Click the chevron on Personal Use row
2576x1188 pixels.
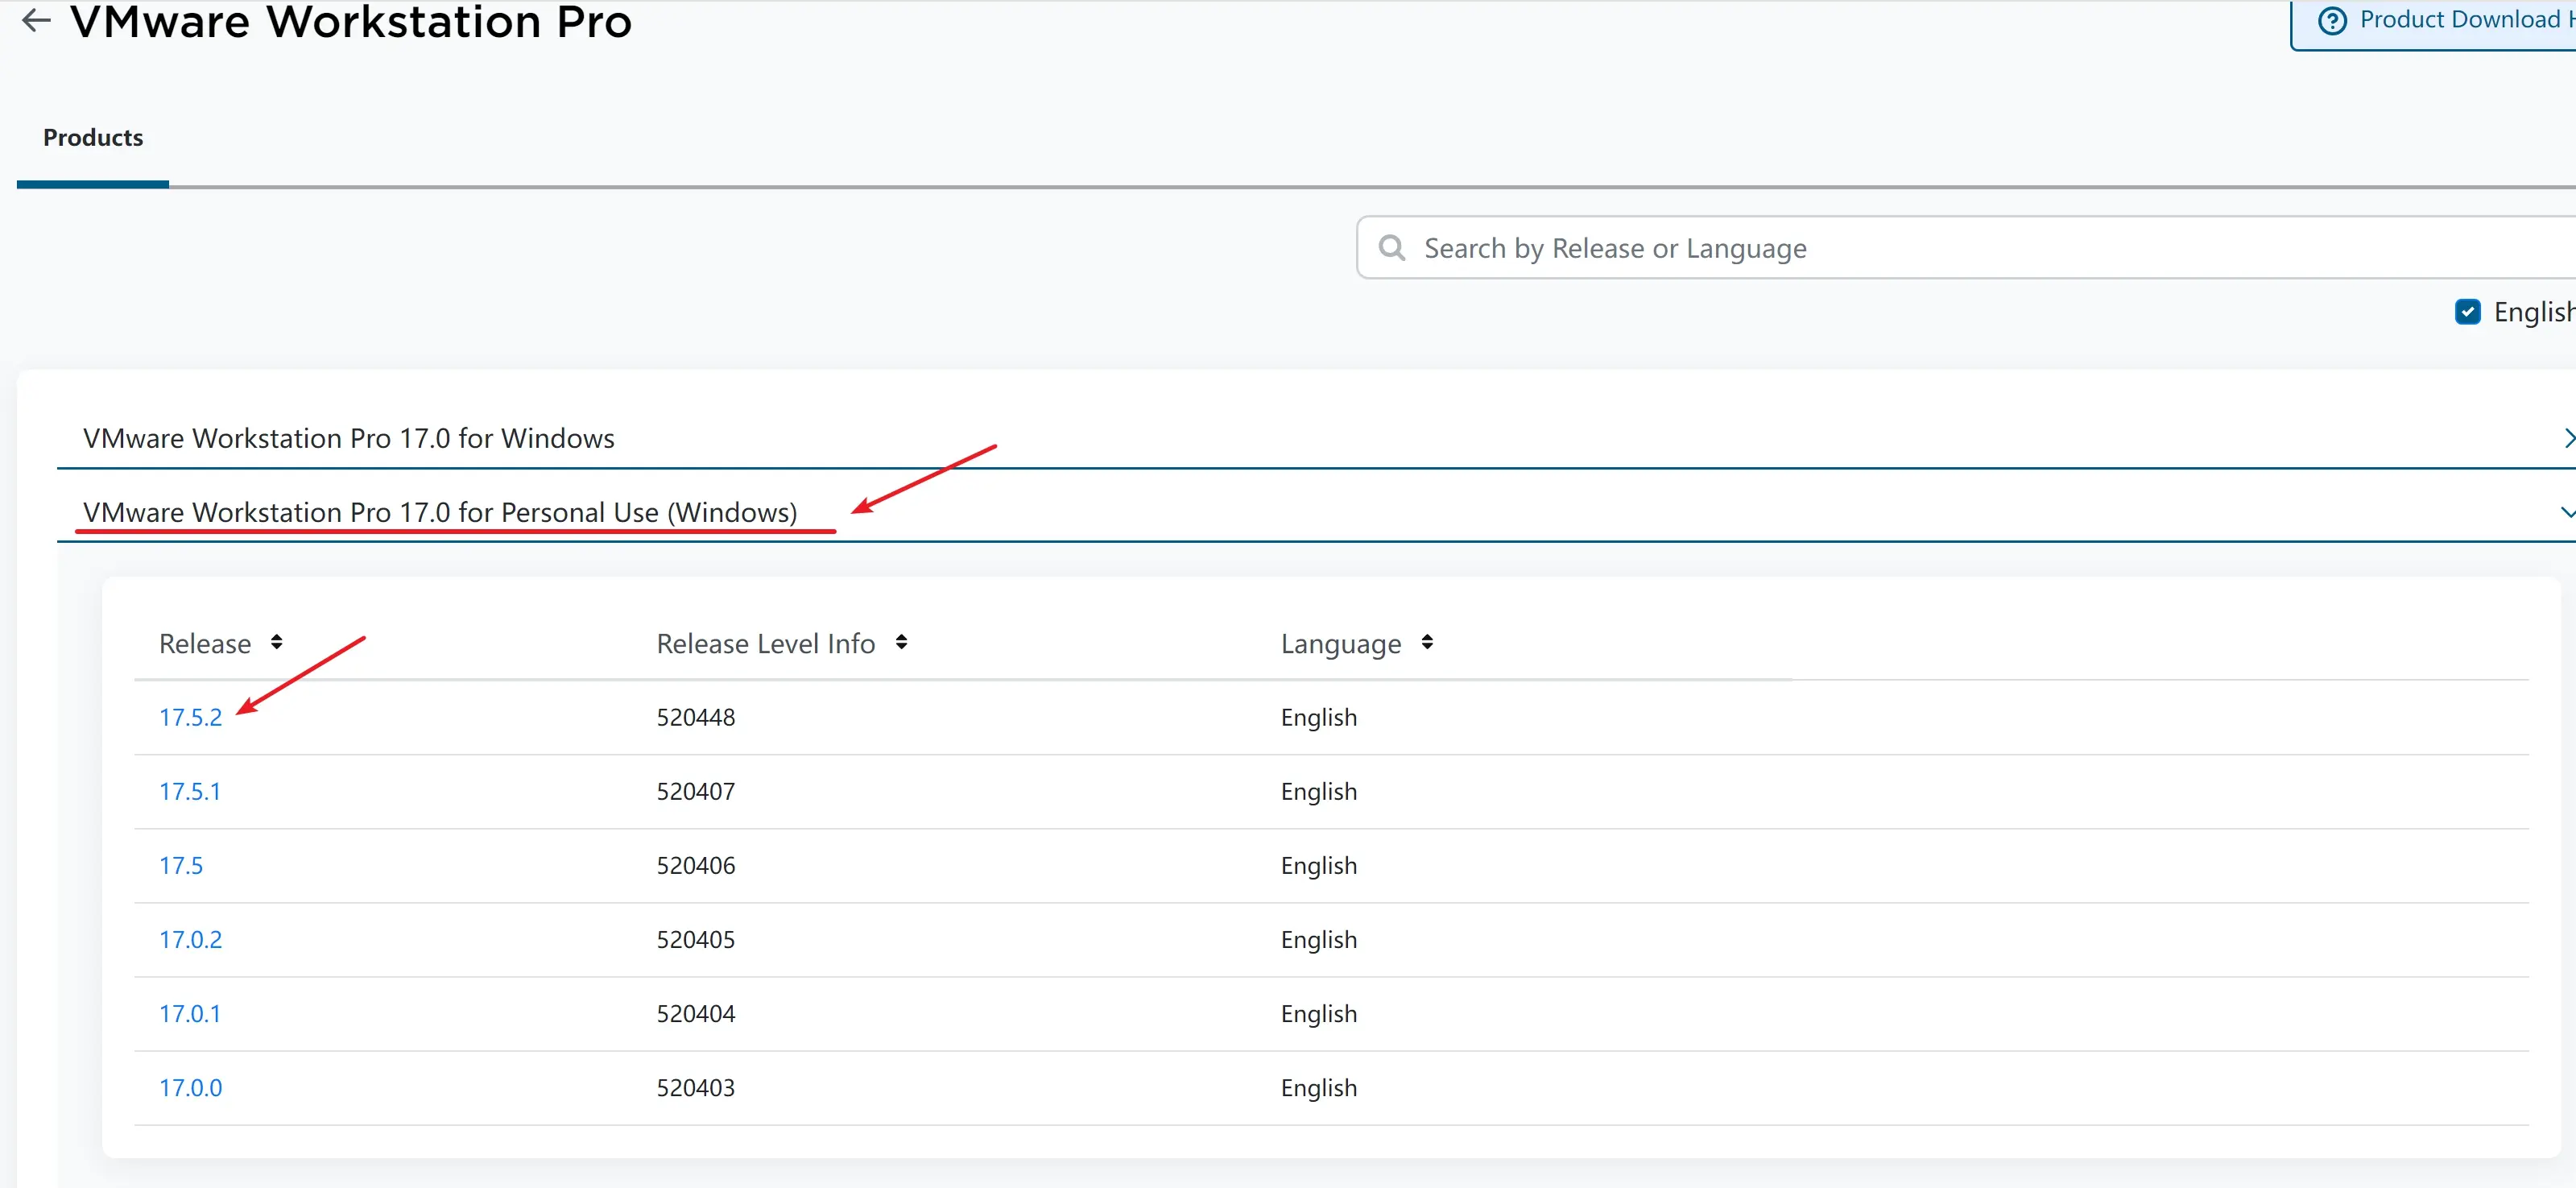click(x=2567, y=512)
